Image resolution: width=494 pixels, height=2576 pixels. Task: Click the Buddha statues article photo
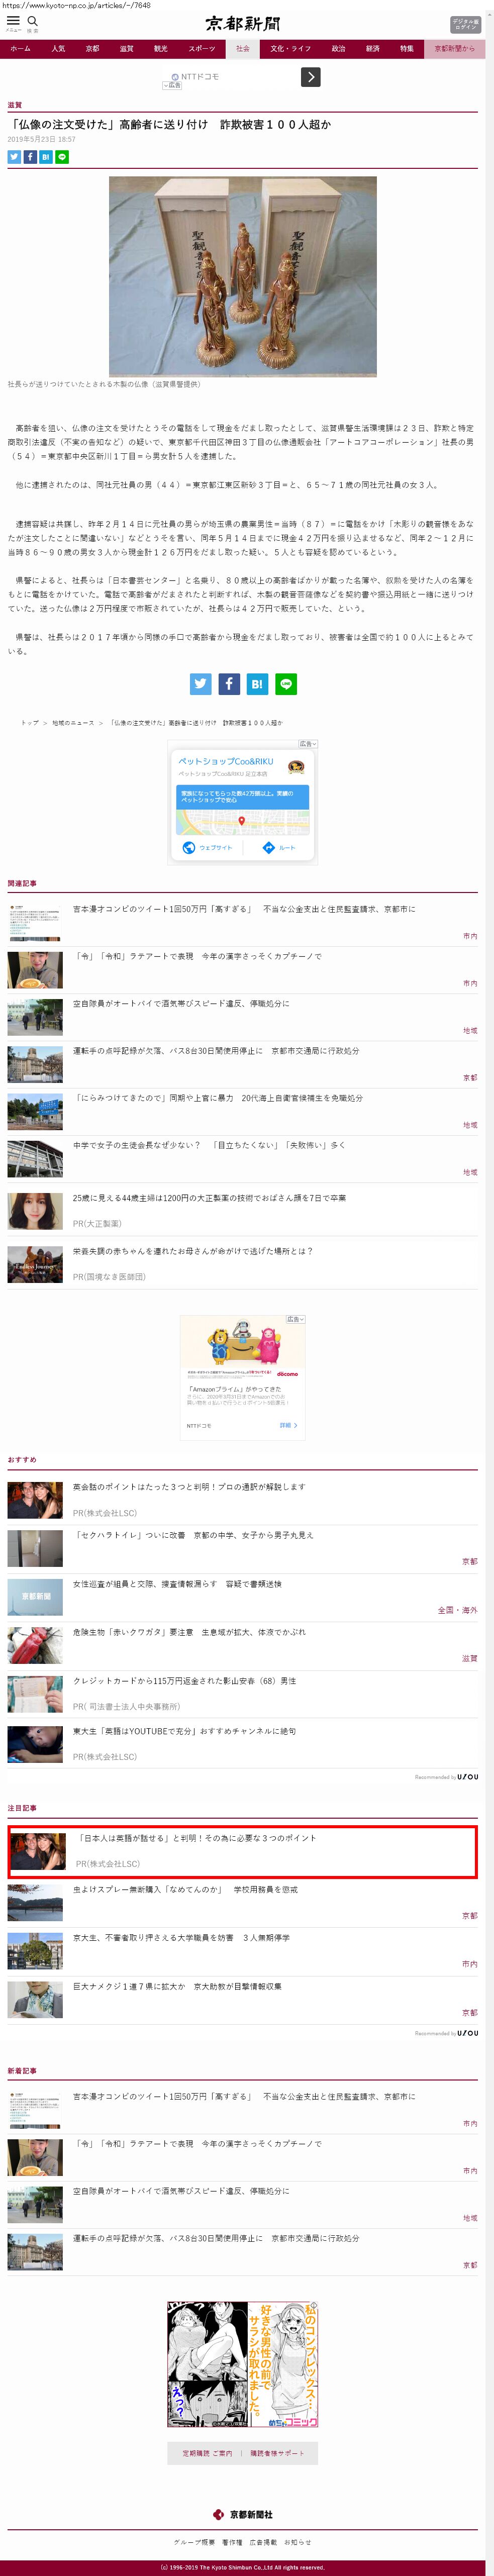coord(242,276)
